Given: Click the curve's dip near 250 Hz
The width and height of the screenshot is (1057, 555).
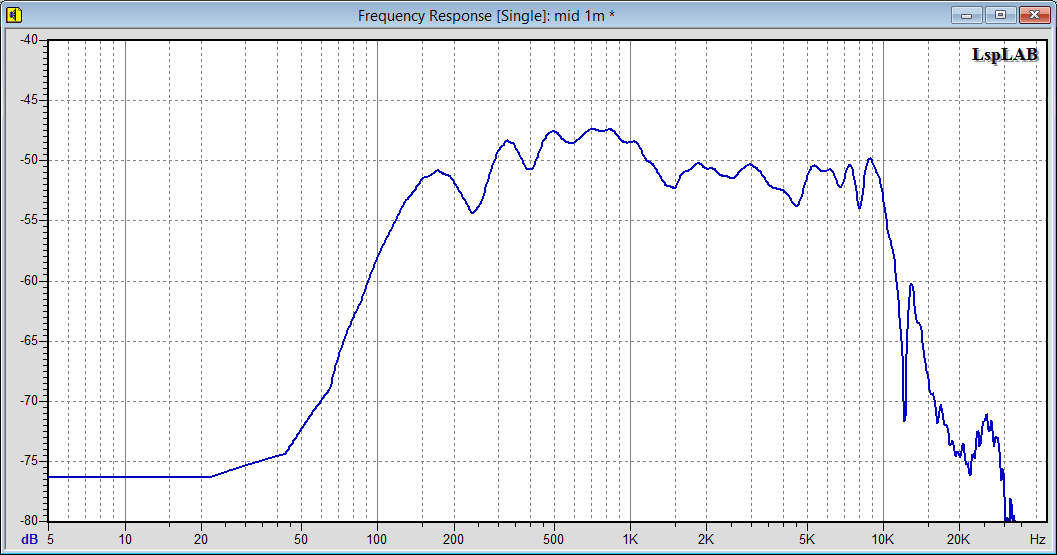Looking at the screenshot, I should [473, 212].
